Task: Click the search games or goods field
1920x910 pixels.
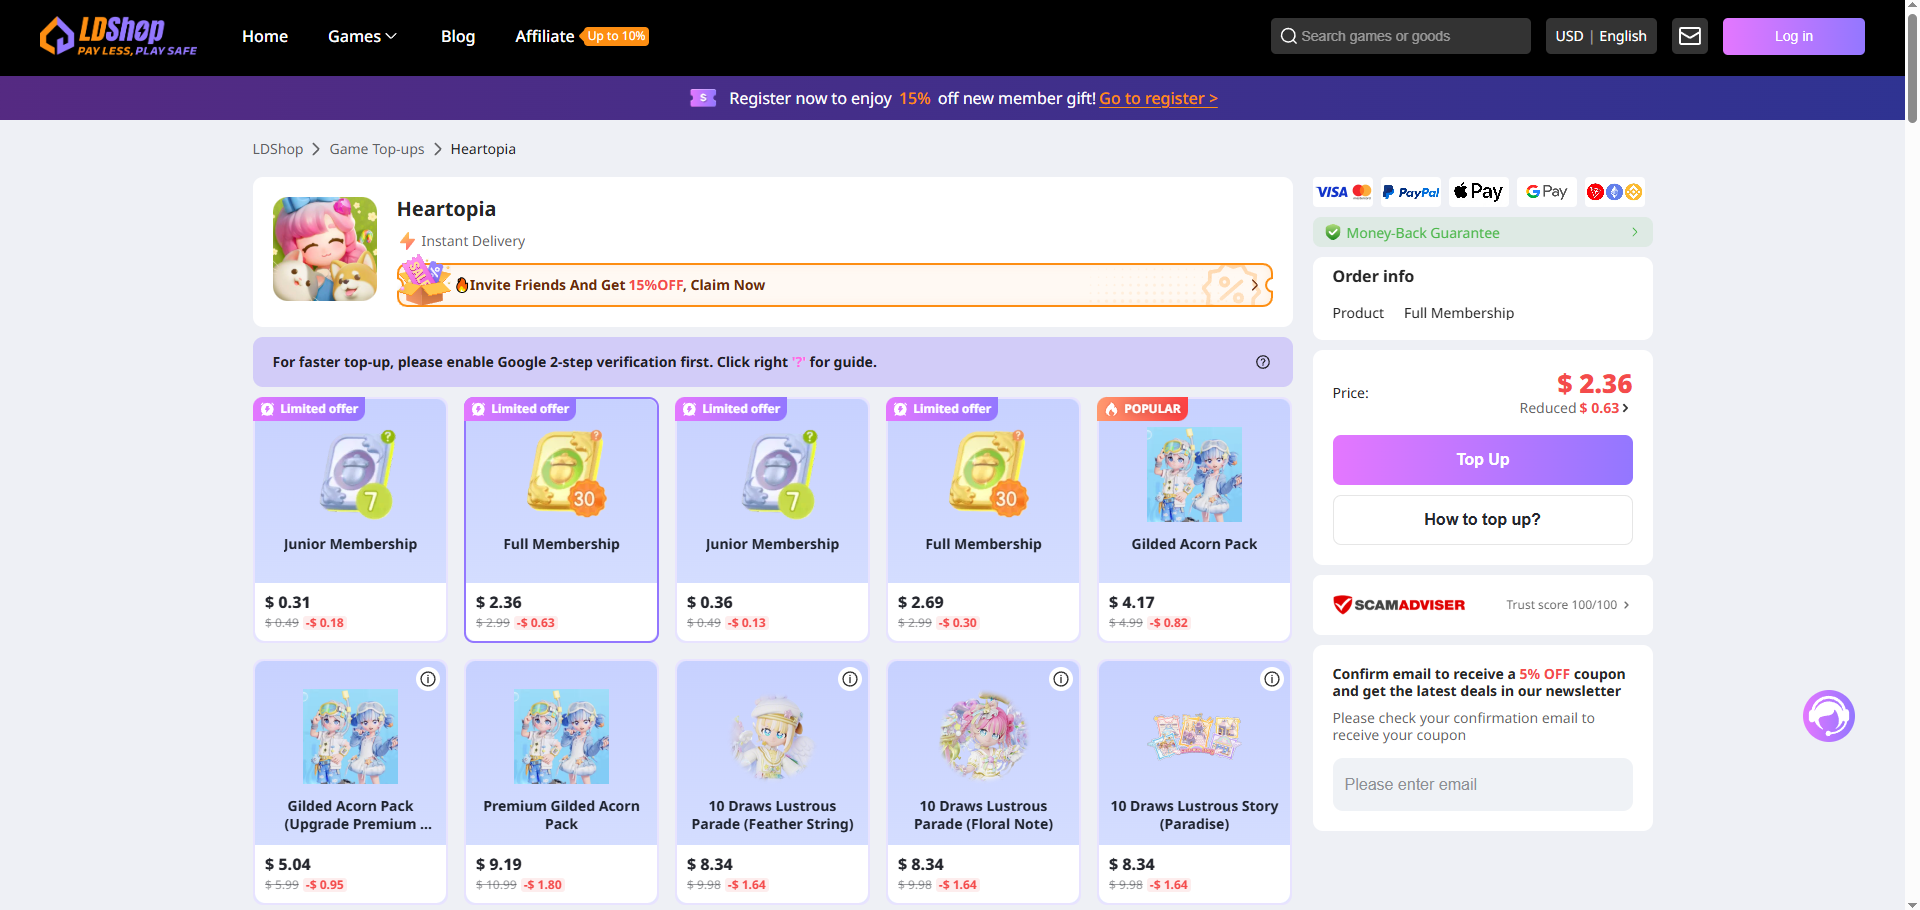Action: pos(1401,36)
